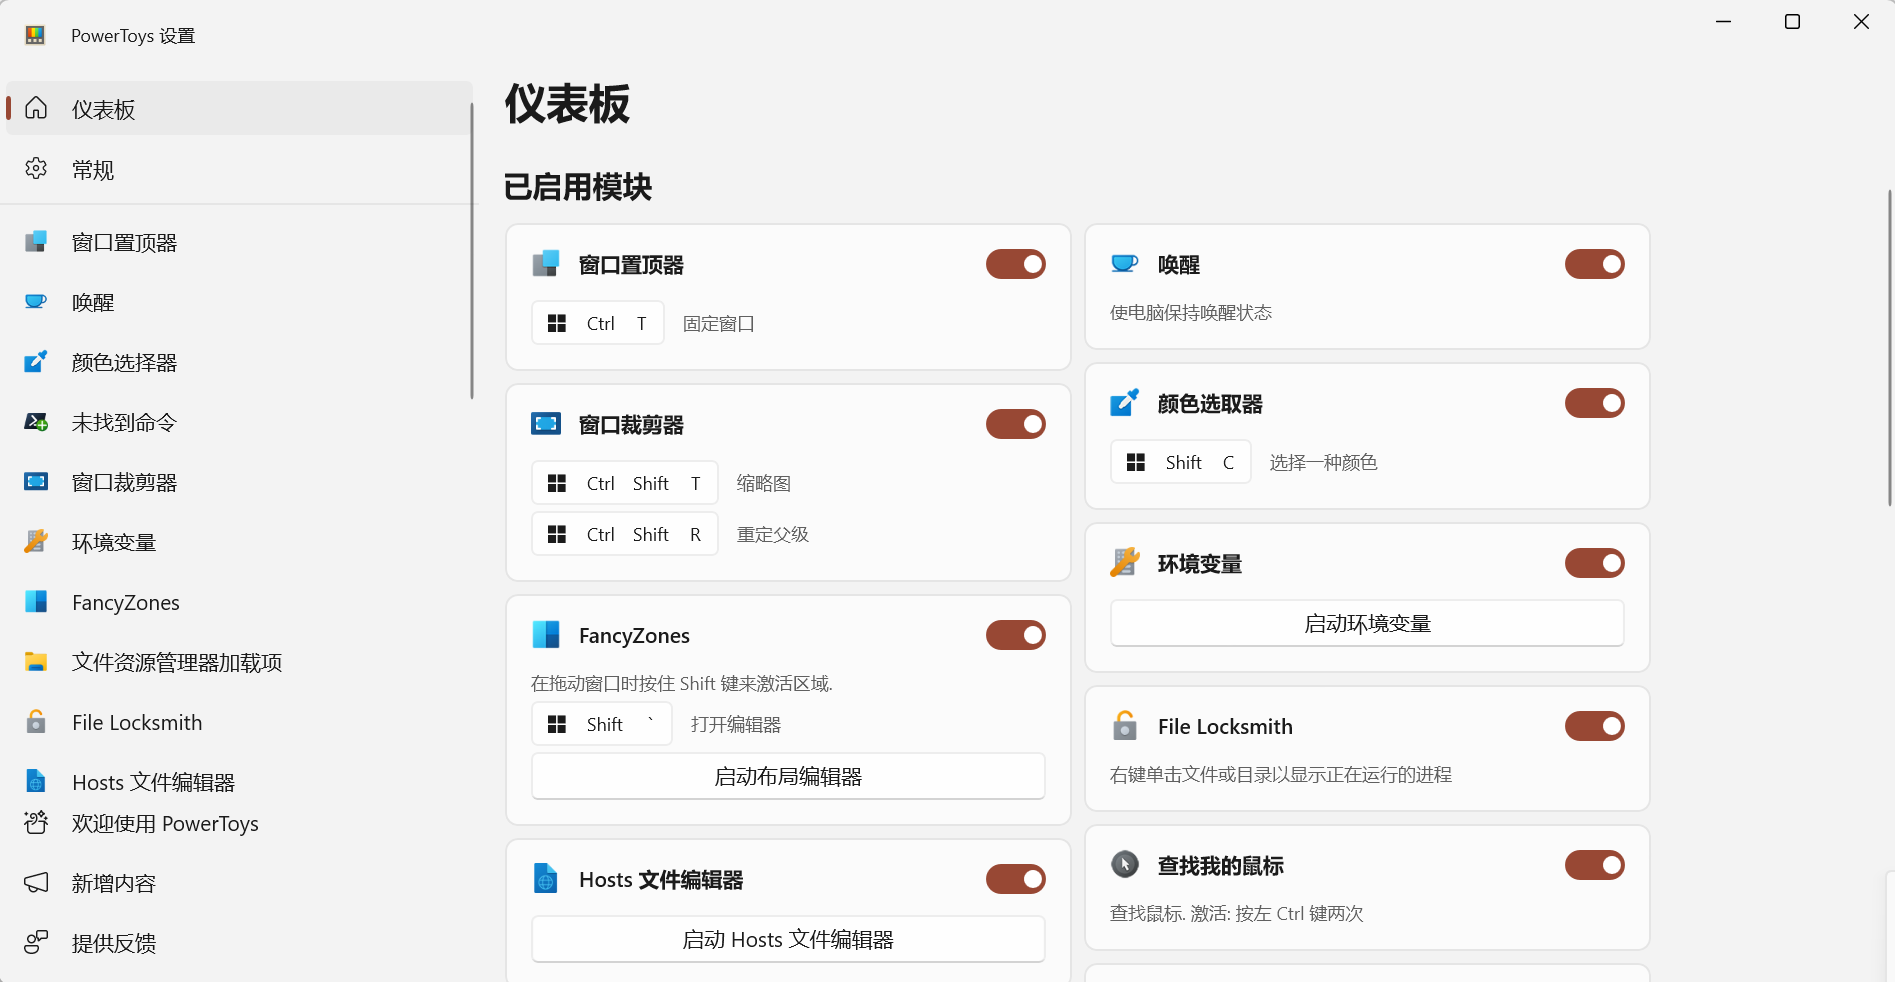Turn off the File Locksmith toggle
Viewport: 1895px width, 982px height.
(x=1595, y=726)
